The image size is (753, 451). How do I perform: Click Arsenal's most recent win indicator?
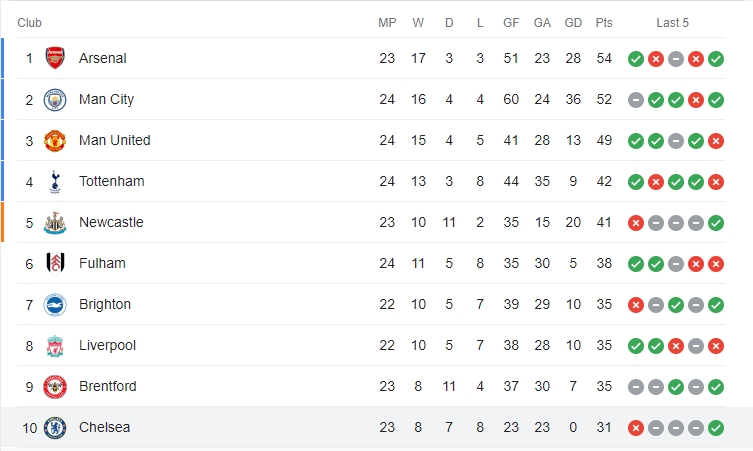[x=716, y=59]
